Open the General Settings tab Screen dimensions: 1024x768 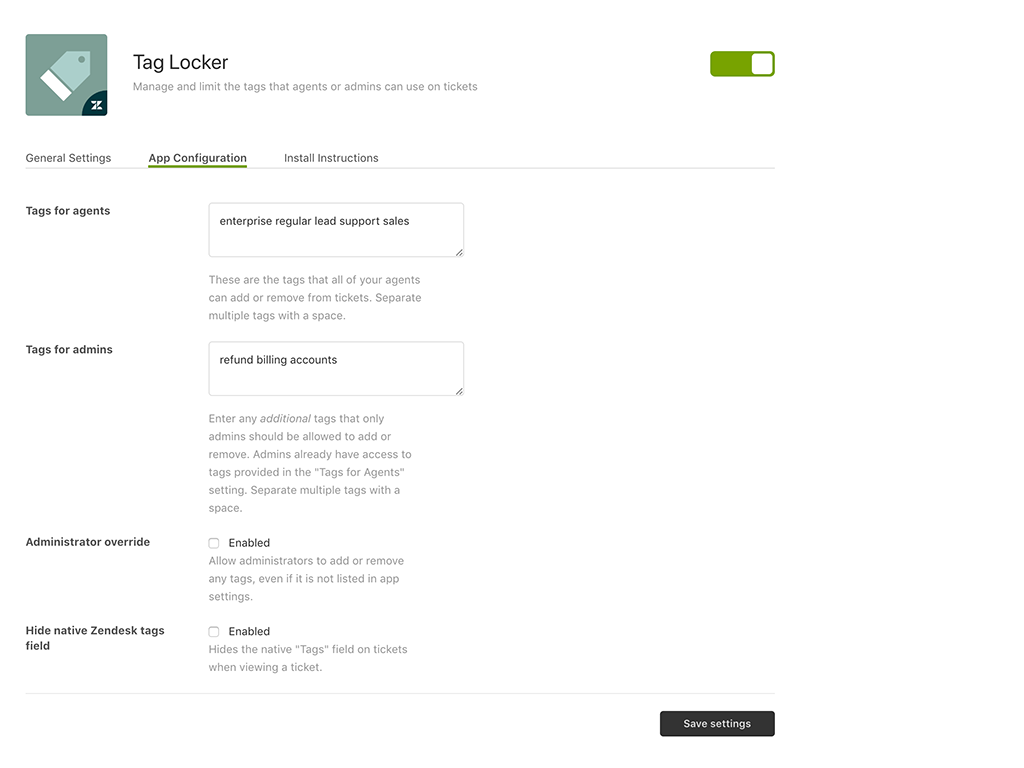click(x=68, y=158)
